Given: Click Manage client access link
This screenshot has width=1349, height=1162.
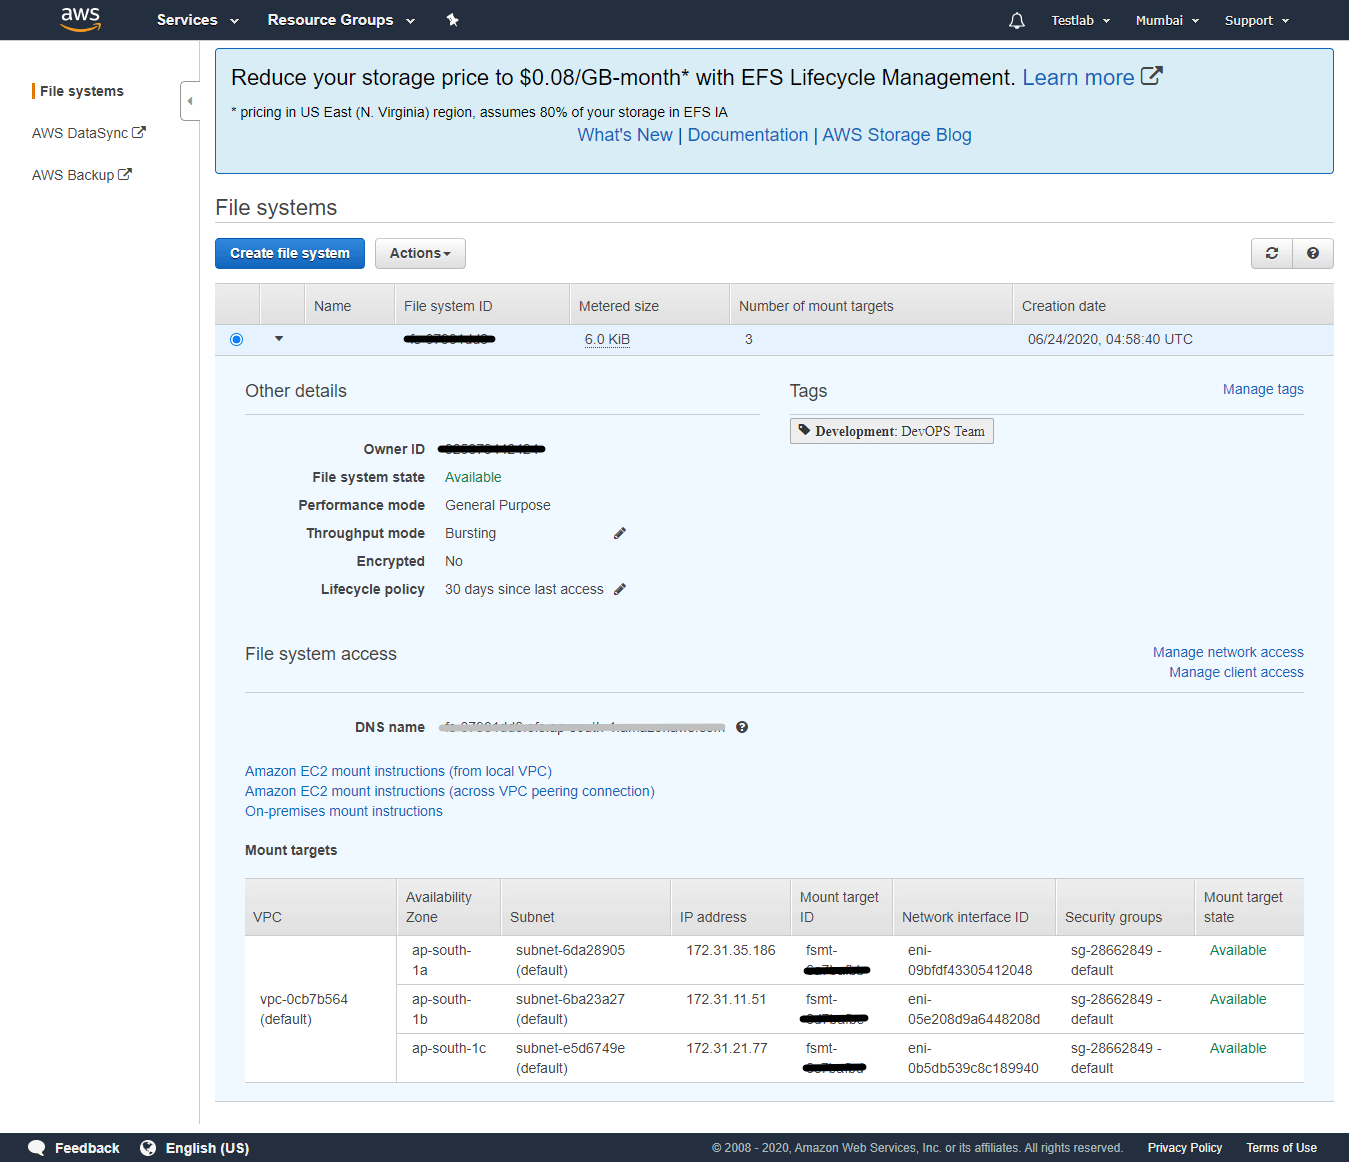Looking at the screenshot, I should tap(1236, 672).
